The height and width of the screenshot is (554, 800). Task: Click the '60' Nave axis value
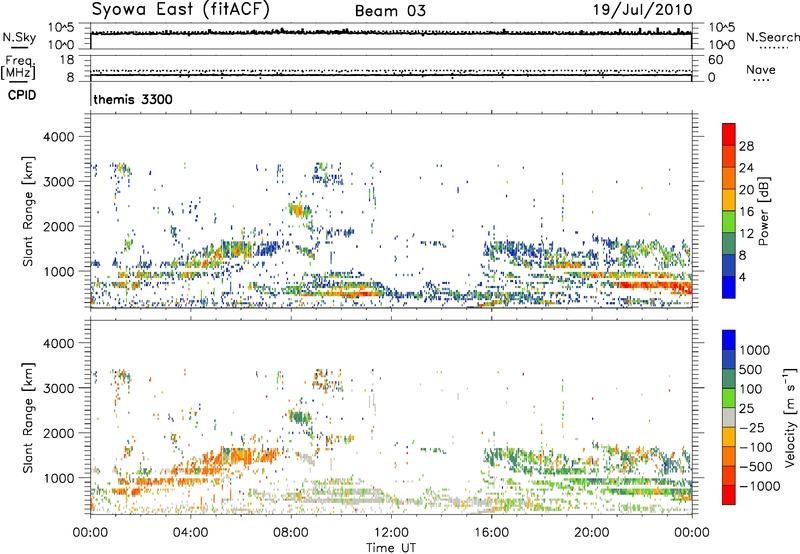[716, 60]
